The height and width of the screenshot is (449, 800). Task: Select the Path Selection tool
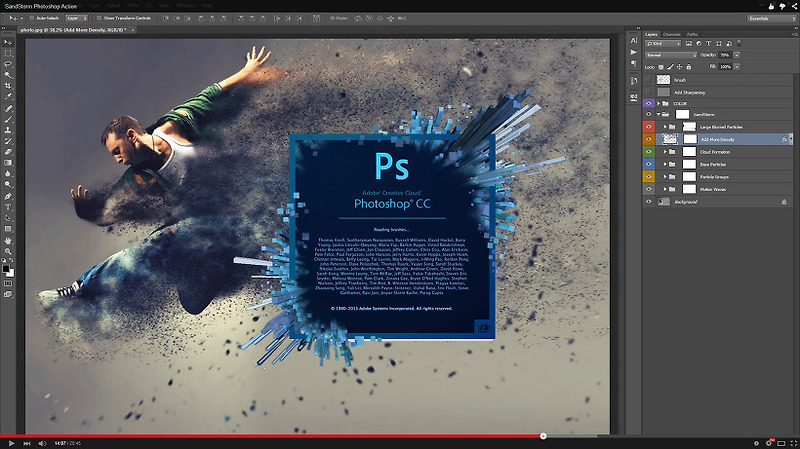pos(8,218)
